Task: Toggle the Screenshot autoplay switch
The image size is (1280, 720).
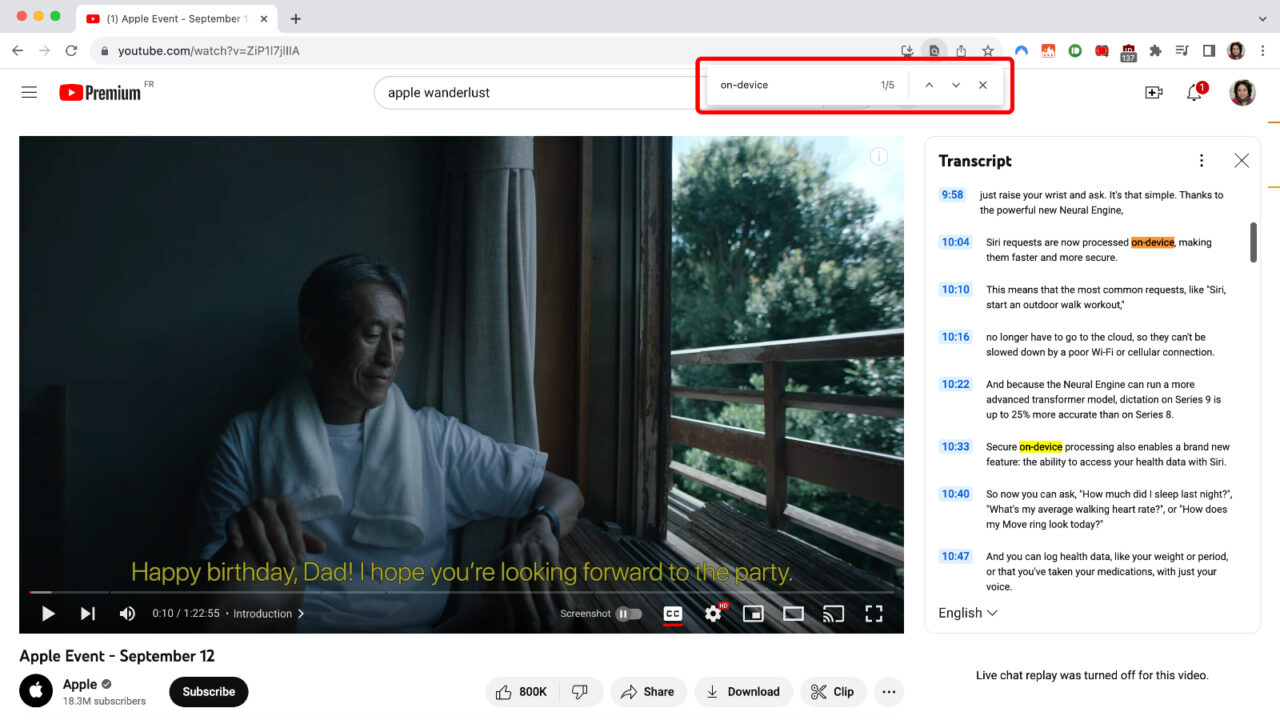Action: pyautogui.click(x=628, y=614)
